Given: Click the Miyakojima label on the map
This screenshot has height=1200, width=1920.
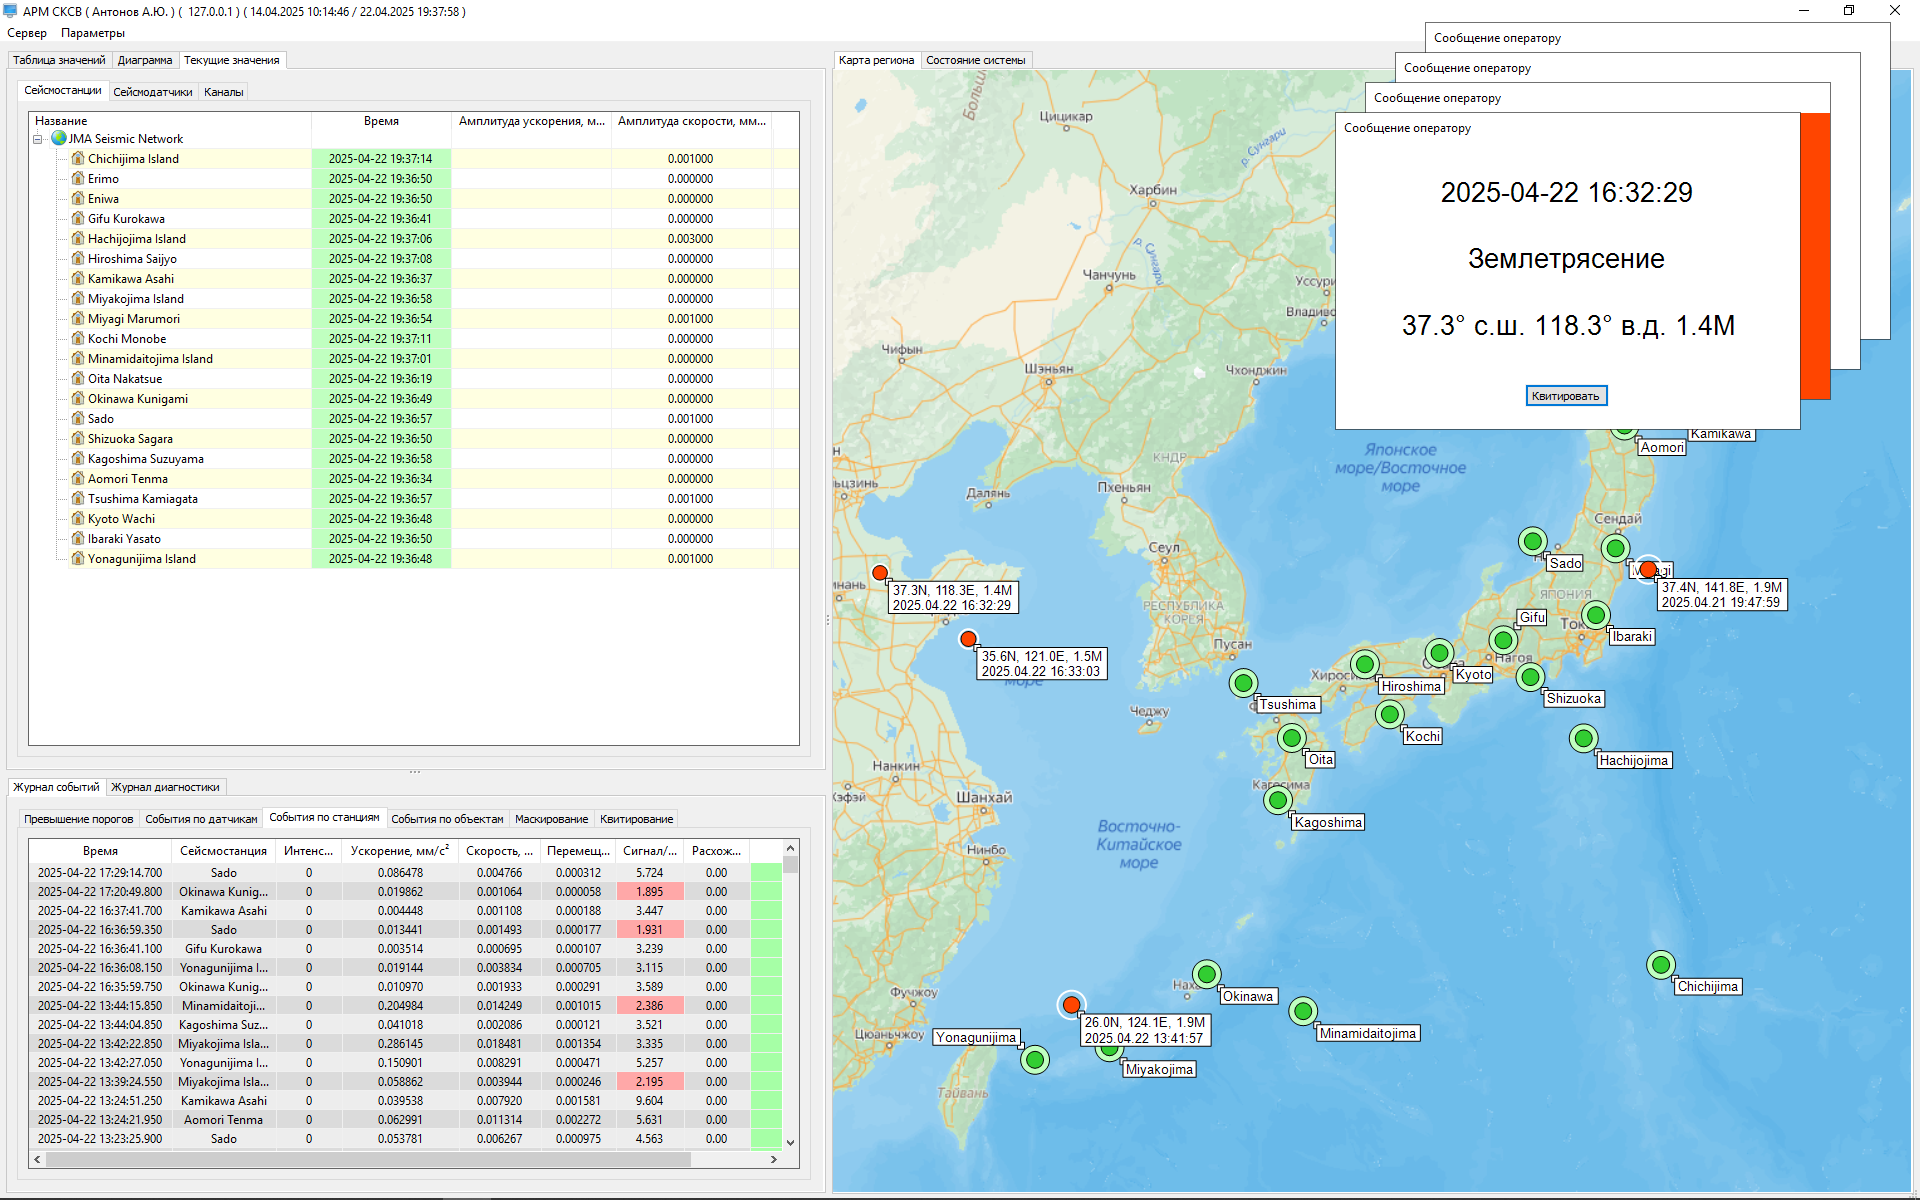Looking at the screenshot, I should point(1159,1069).
